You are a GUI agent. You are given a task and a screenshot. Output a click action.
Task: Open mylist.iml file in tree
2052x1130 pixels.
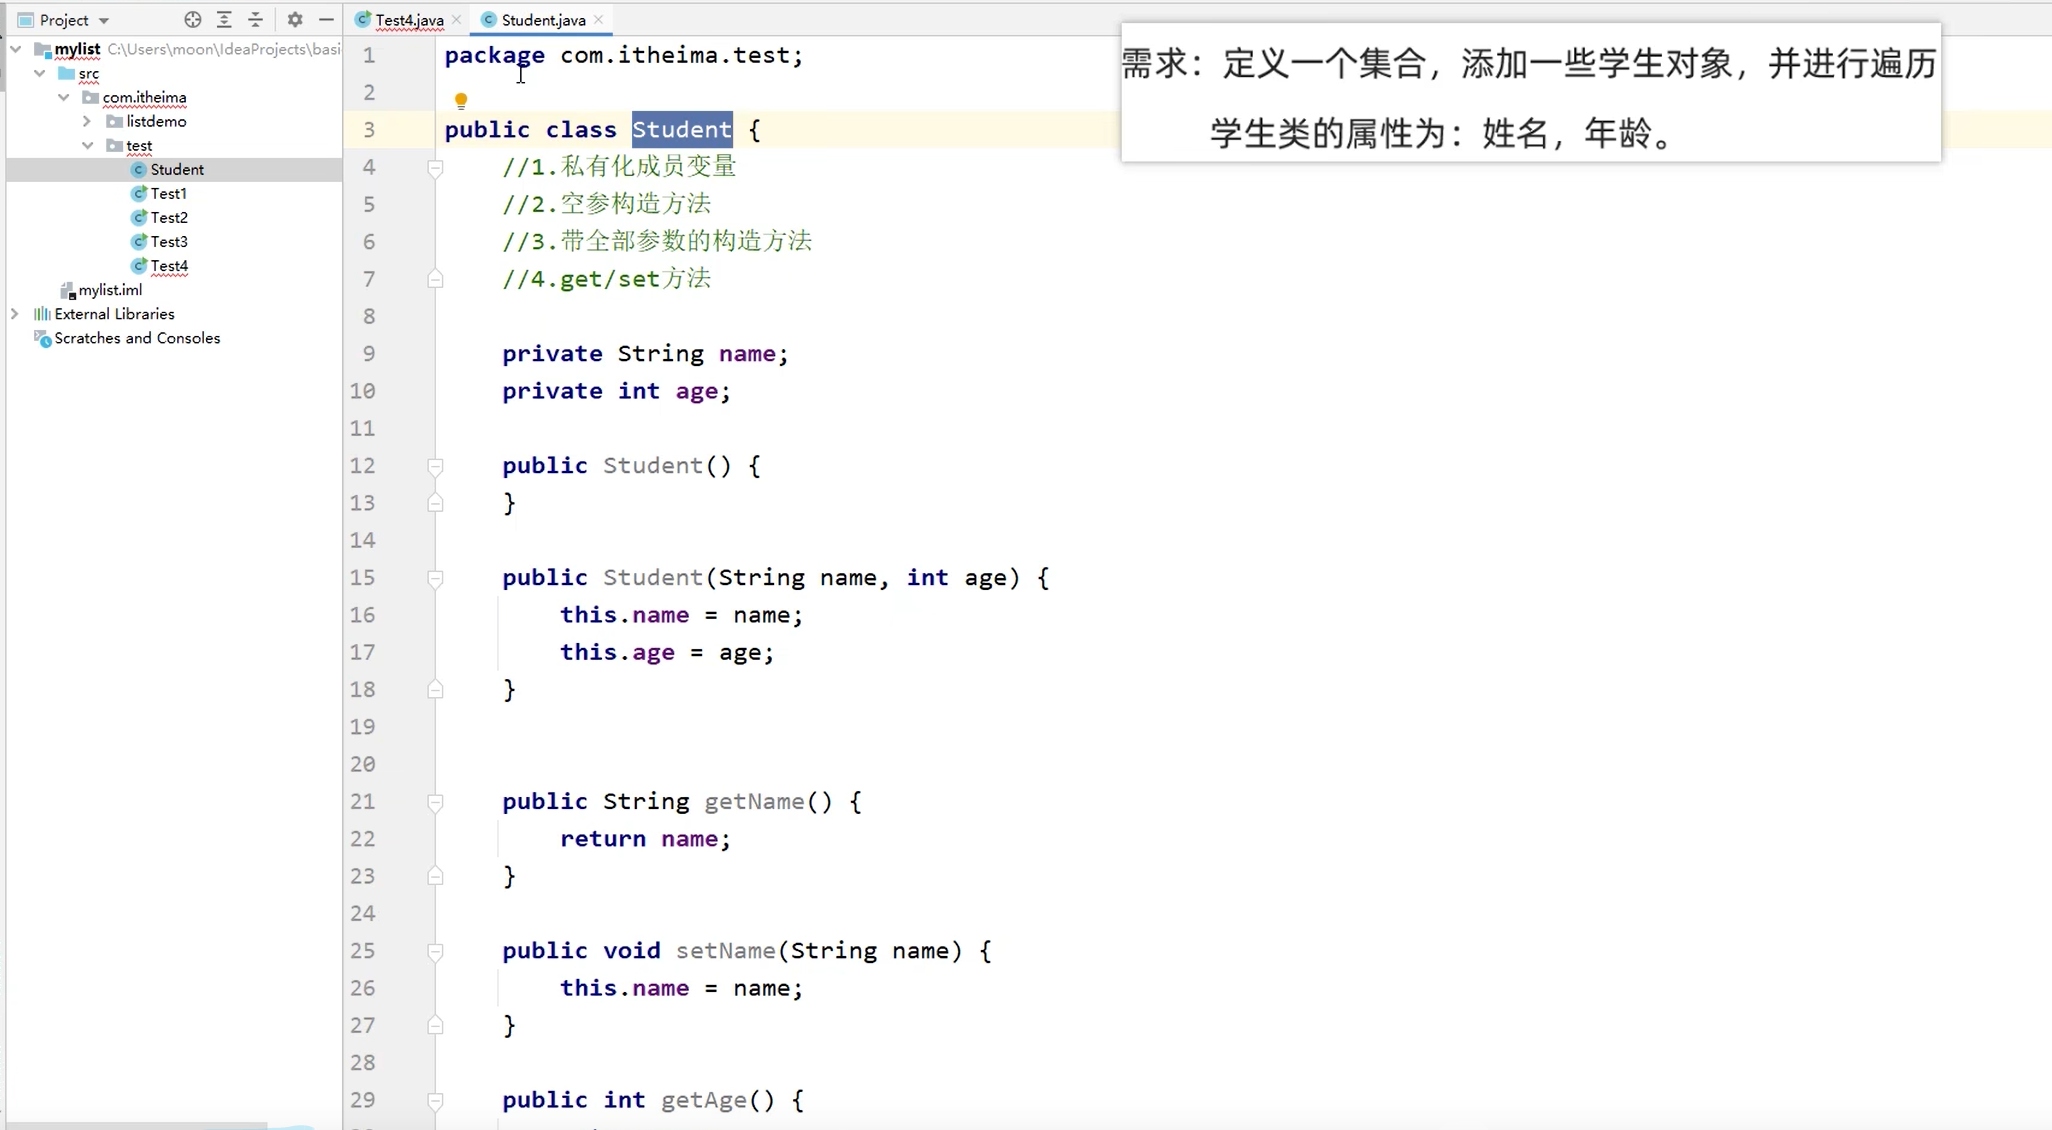(110, 290)
